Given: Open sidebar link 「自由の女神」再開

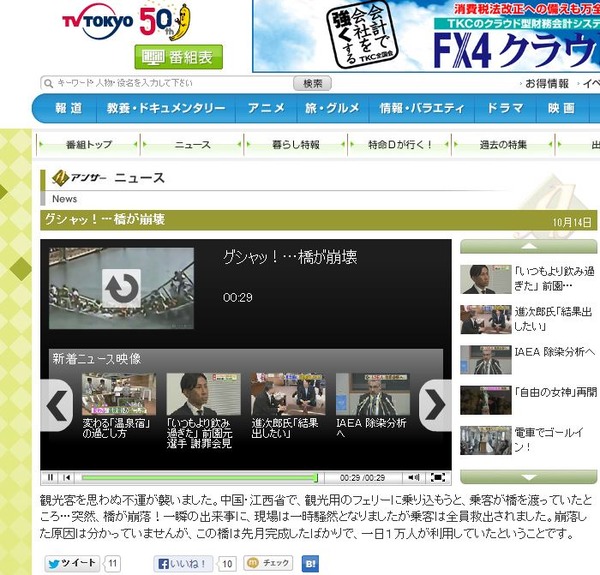Looking at the screenshot, I should coord(555,392).
